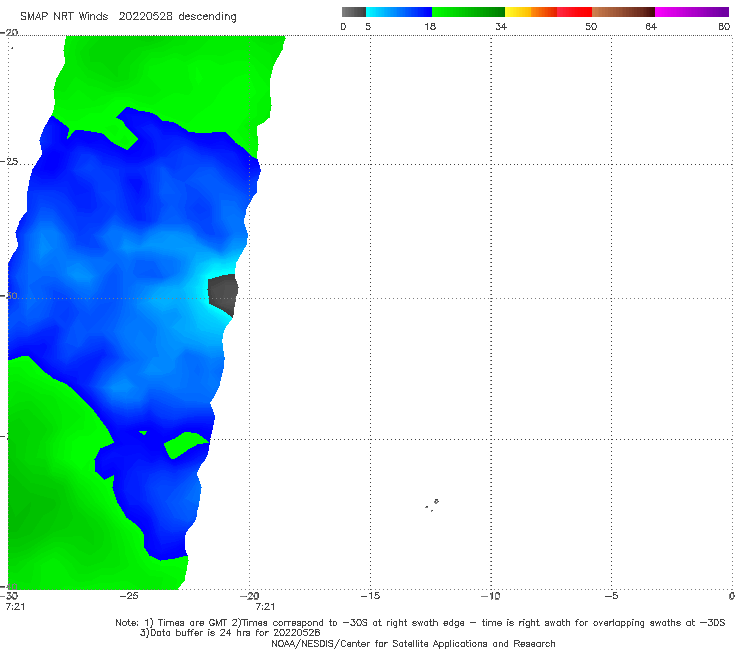740x650 pixels.
Task: Click the title 'SMAP NRT Winds 20220528 descending'
Action: [x=128, y=17]
